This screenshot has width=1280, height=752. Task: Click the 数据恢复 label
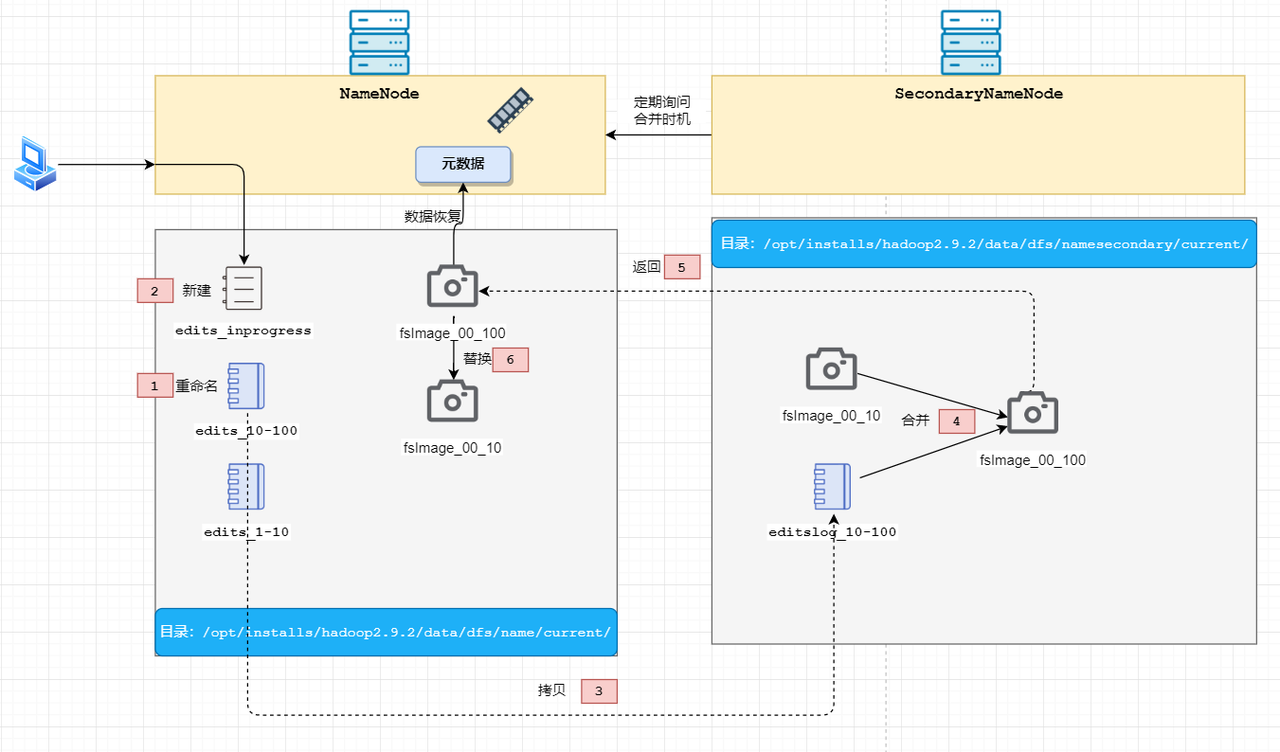pyautogui.click(x=432, y=216)
